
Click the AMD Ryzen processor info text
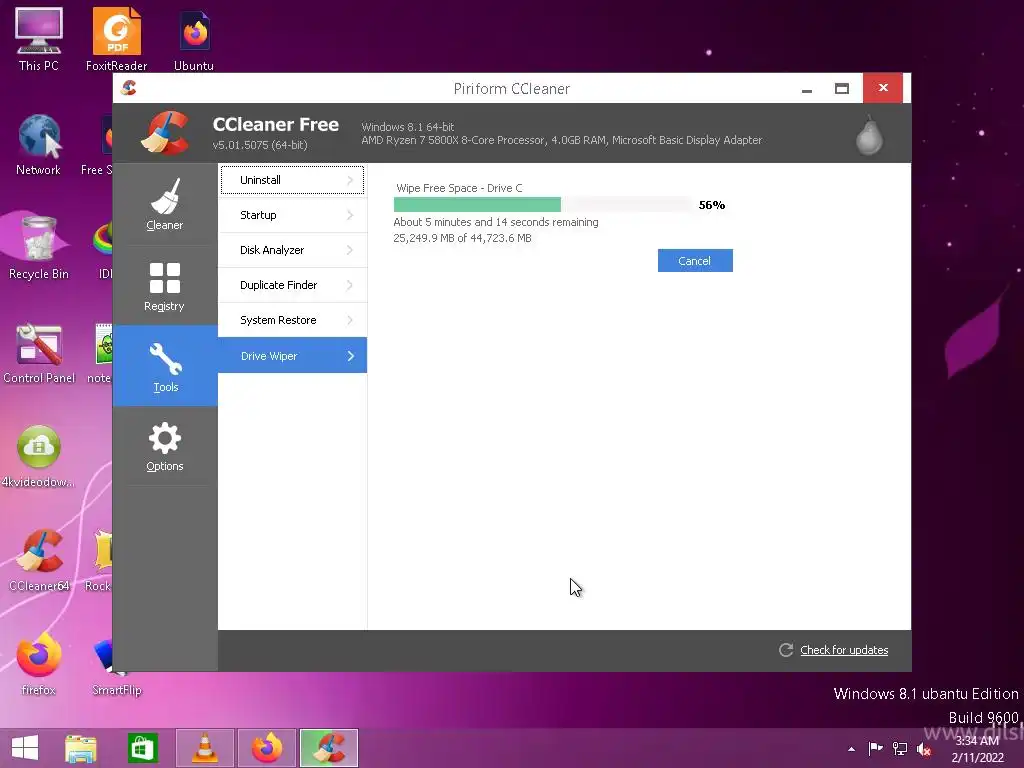(x=562, y=140)
